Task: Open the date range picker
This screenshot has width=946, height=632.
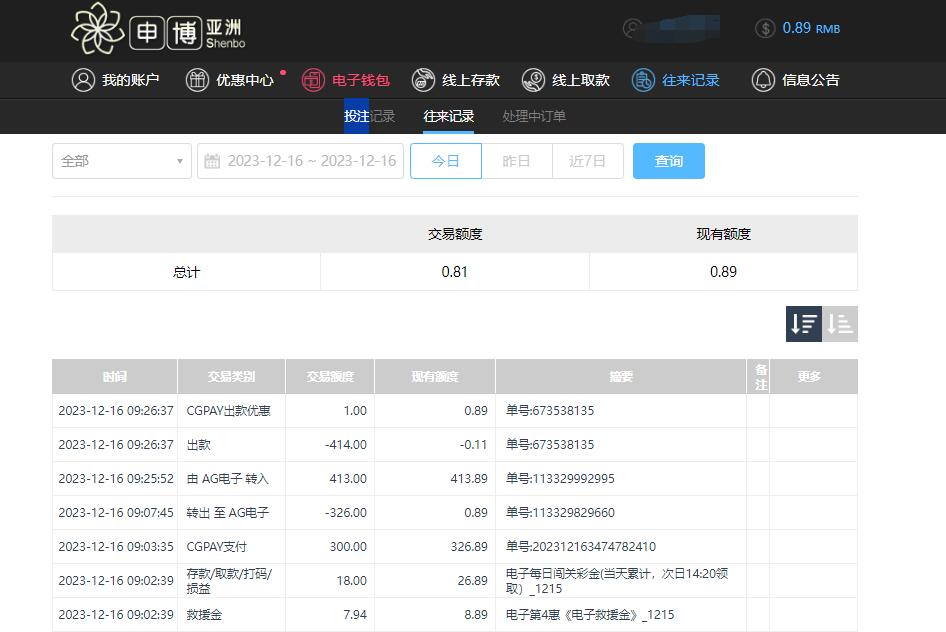Action: (x=311, y=161)
